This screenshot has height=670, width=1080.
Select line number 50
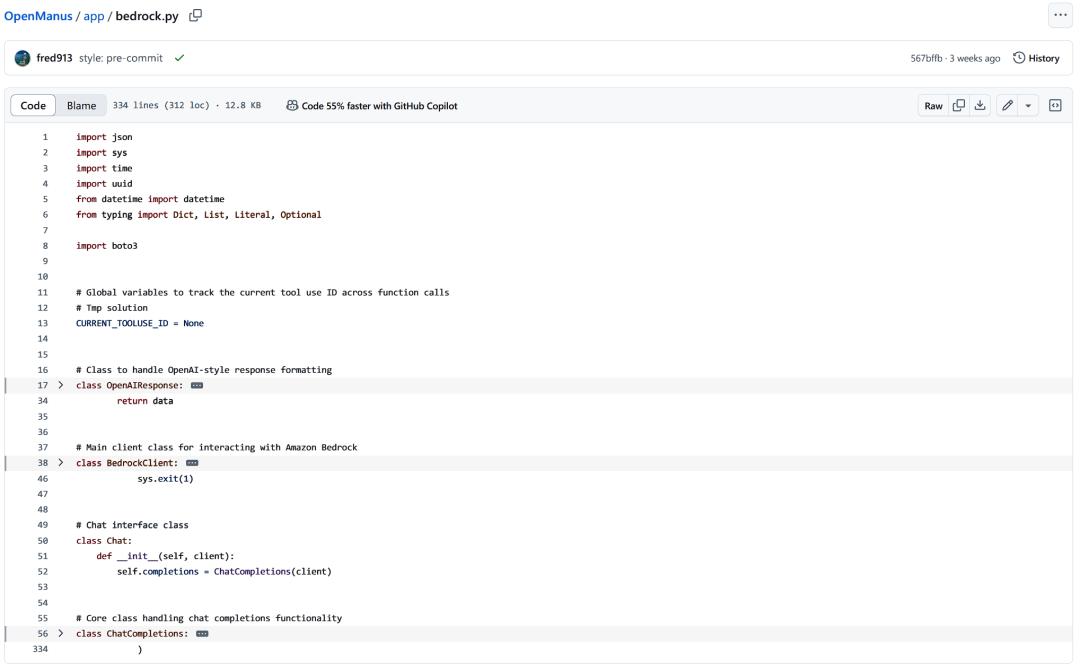pos(43,541)
